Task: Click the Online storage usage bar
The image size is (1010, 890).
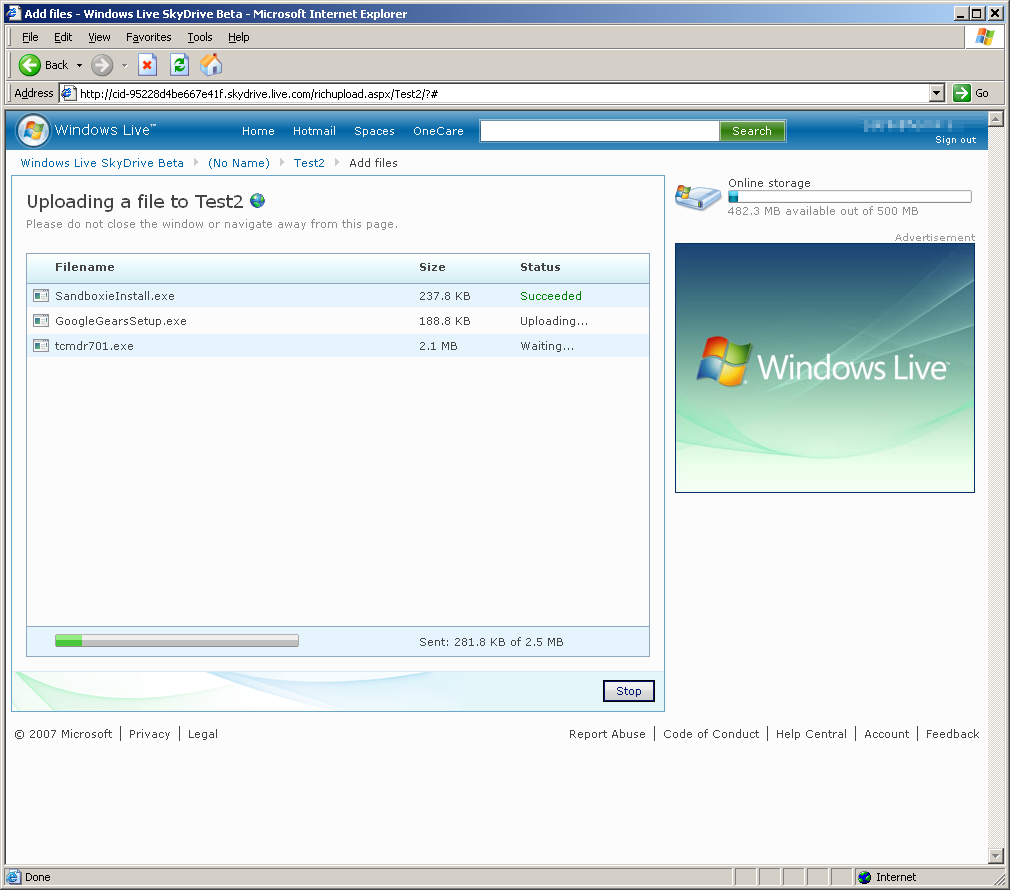Action: tap(850, 197)
